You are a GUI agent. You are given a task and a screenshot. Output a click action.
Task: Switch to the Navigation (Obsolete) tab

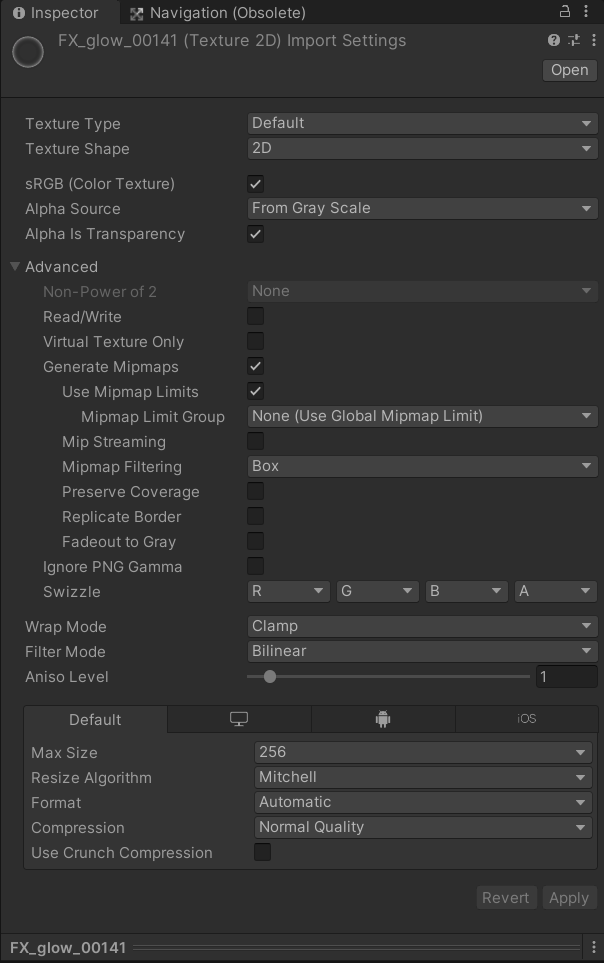[217, 13]
